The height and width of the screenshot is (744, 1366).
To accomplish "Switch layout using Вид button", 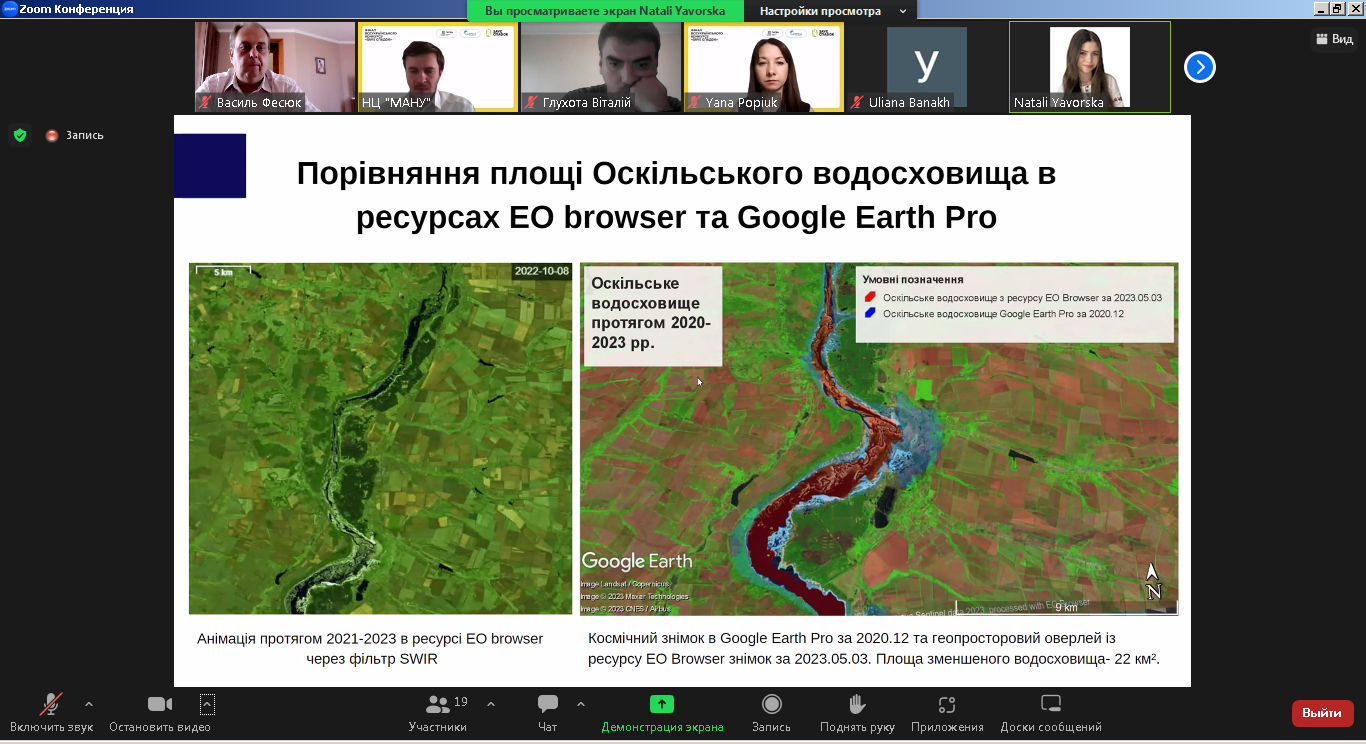I will coord(1334,39).
